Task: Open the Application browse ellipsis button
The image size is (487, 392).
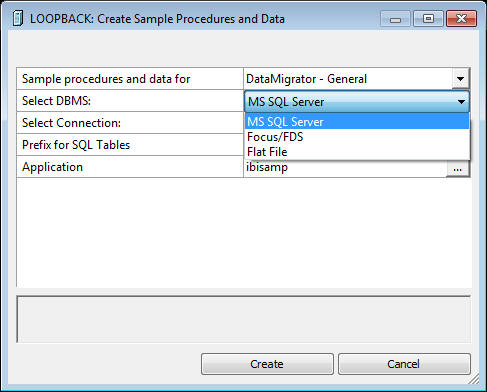Action: pyautogui.click(x=458, y=169)
